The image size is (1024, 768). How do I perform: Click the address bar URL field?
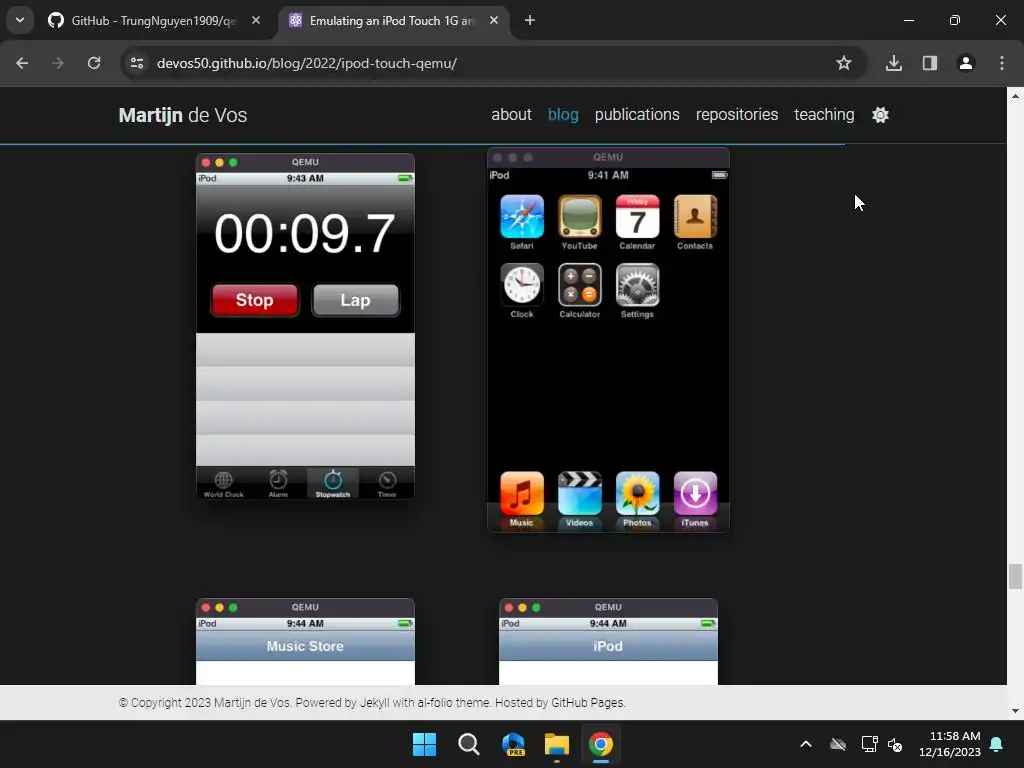(x=483, y=63)
